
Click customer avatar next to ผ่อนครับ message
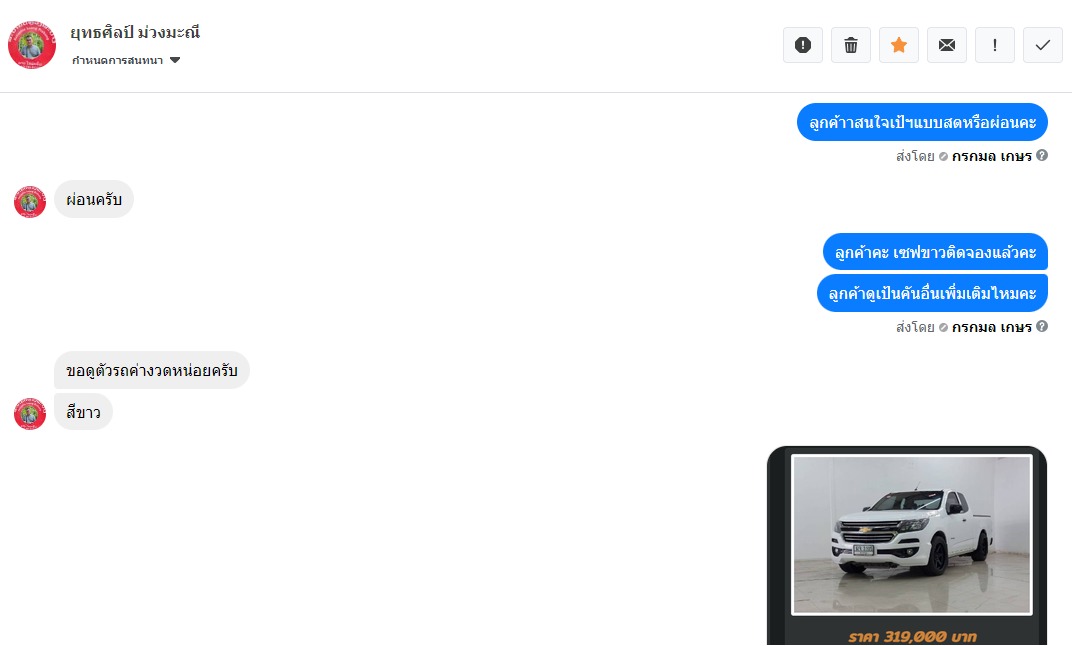click(x=30, y=202)
